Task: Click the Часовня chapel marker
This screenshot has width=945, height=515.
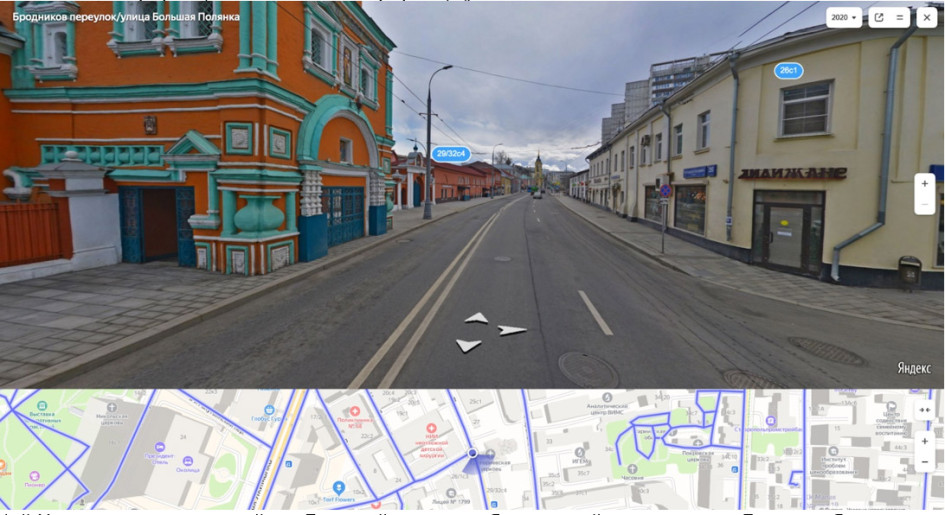Action: [632, 469]
